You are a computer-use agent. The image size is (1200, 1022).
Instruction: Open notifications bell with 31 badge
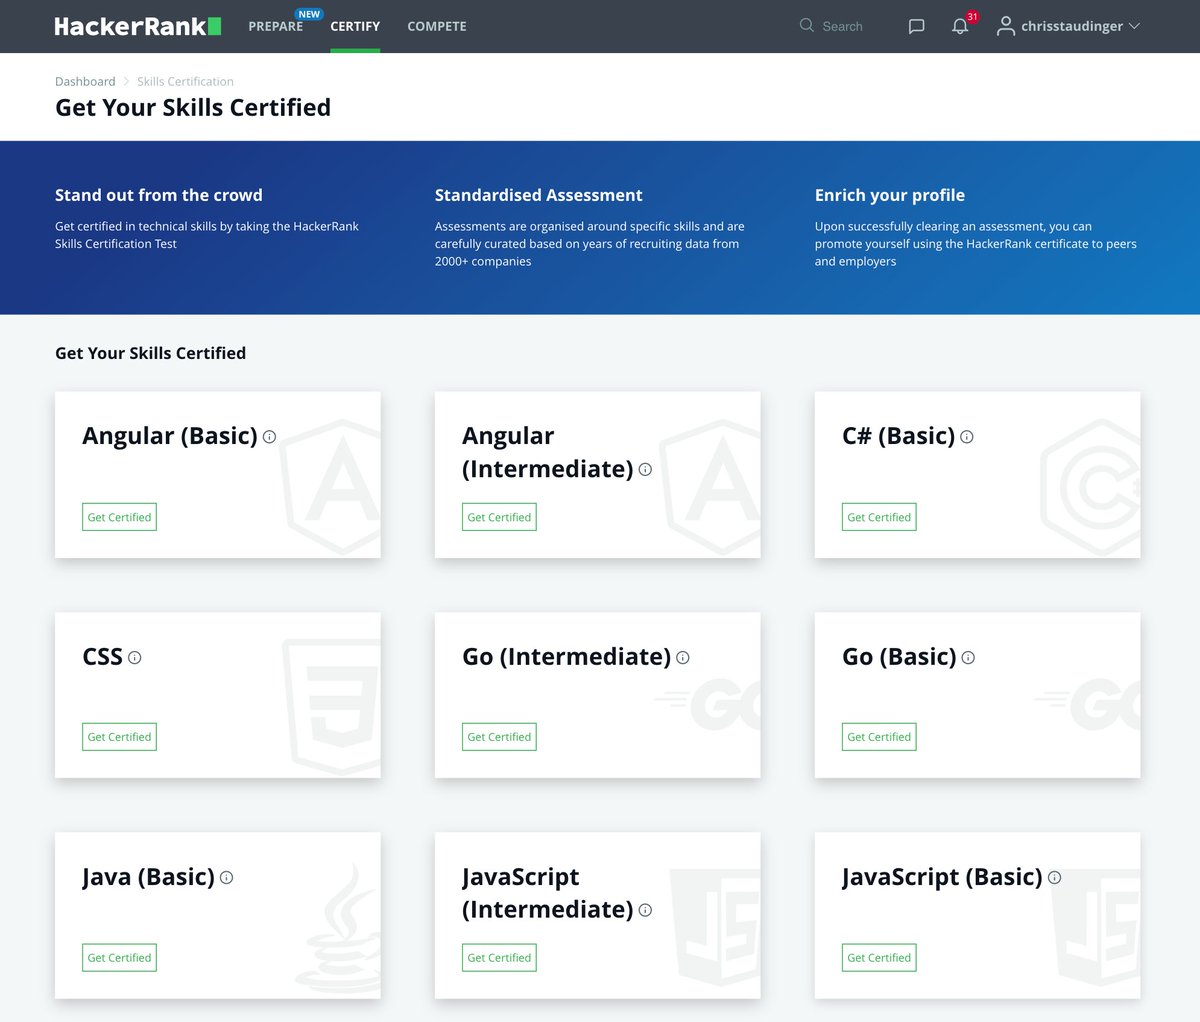point(960,26)
